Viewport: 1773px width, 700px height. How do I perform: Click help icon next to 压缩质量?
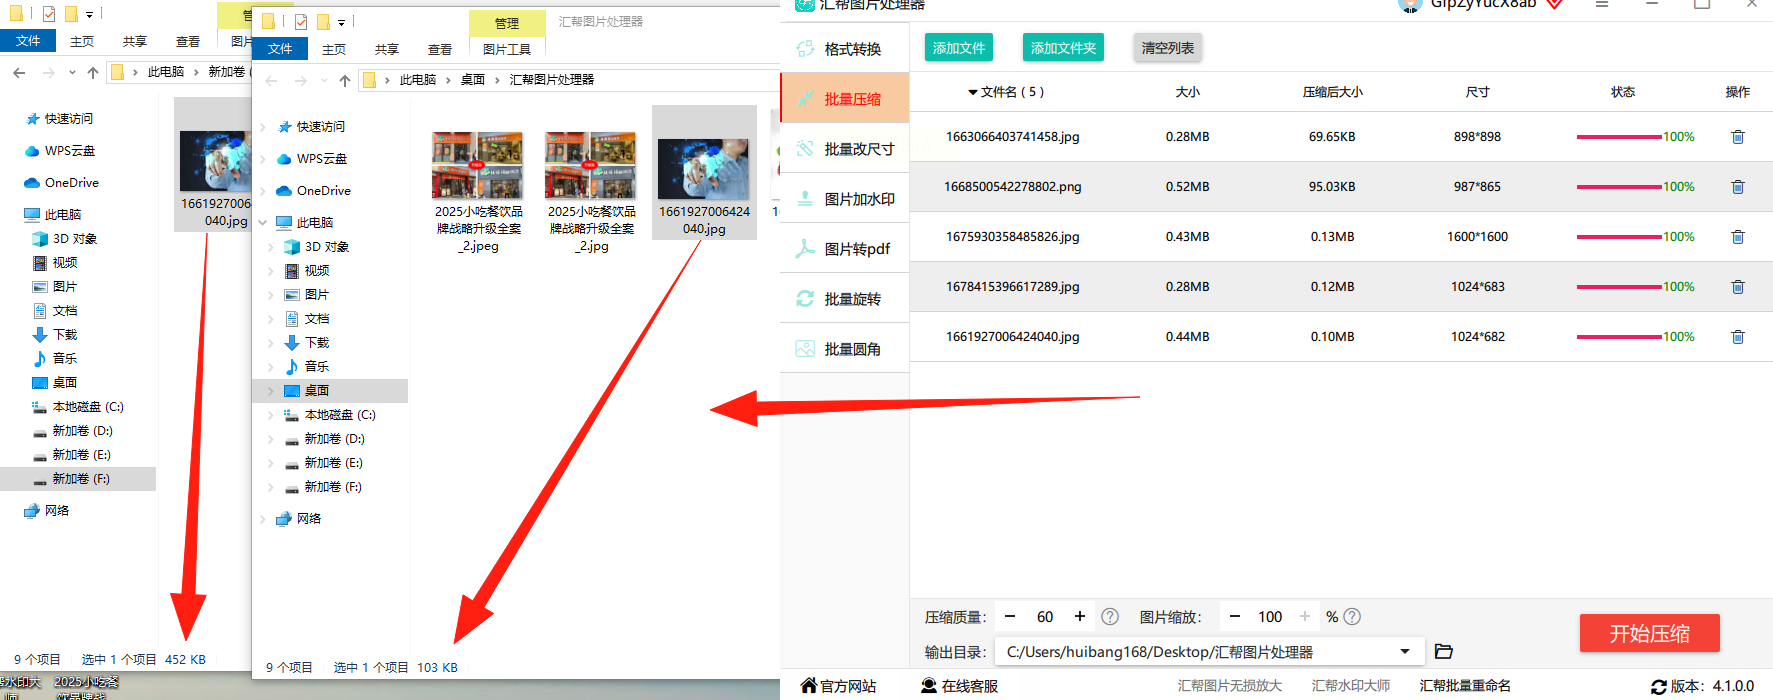1110,617
